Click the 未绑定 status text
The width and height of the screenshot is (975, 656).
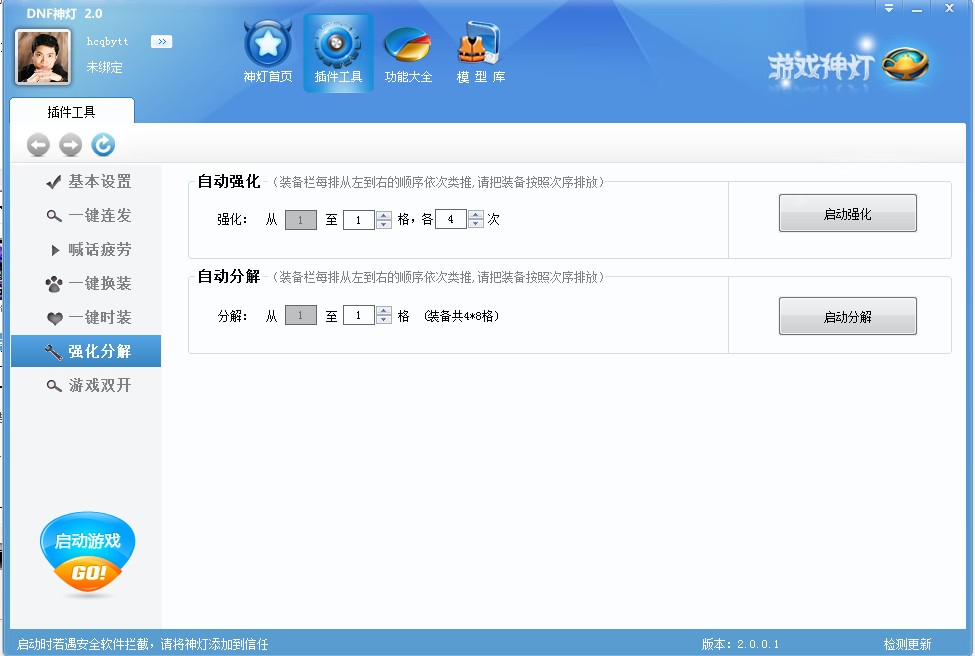coord(104,67)
